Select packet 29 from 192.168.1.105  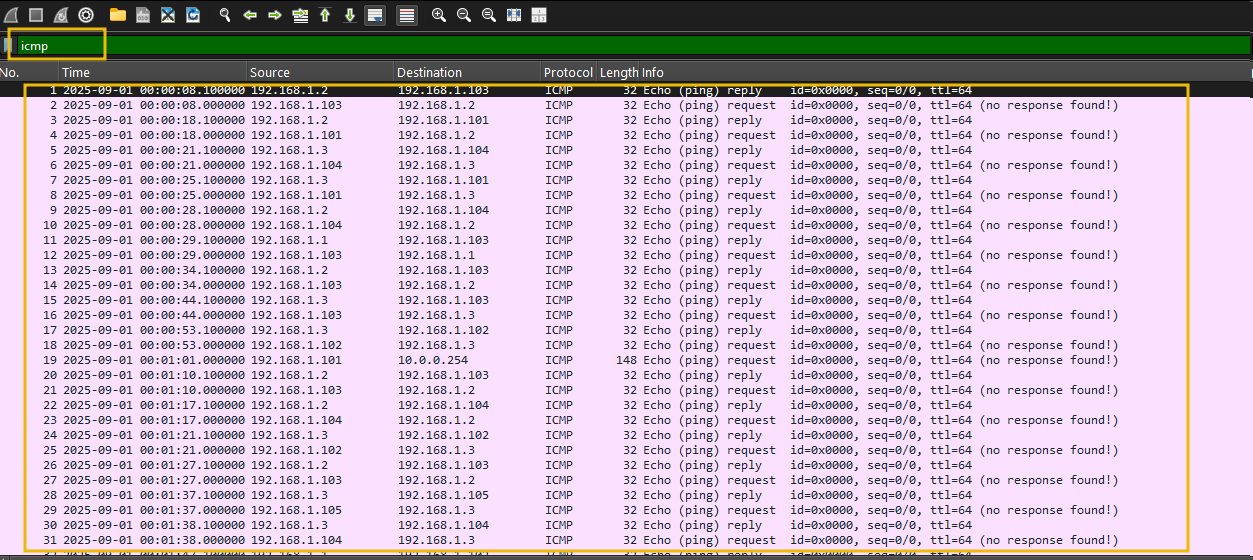(x=626, y=510)
